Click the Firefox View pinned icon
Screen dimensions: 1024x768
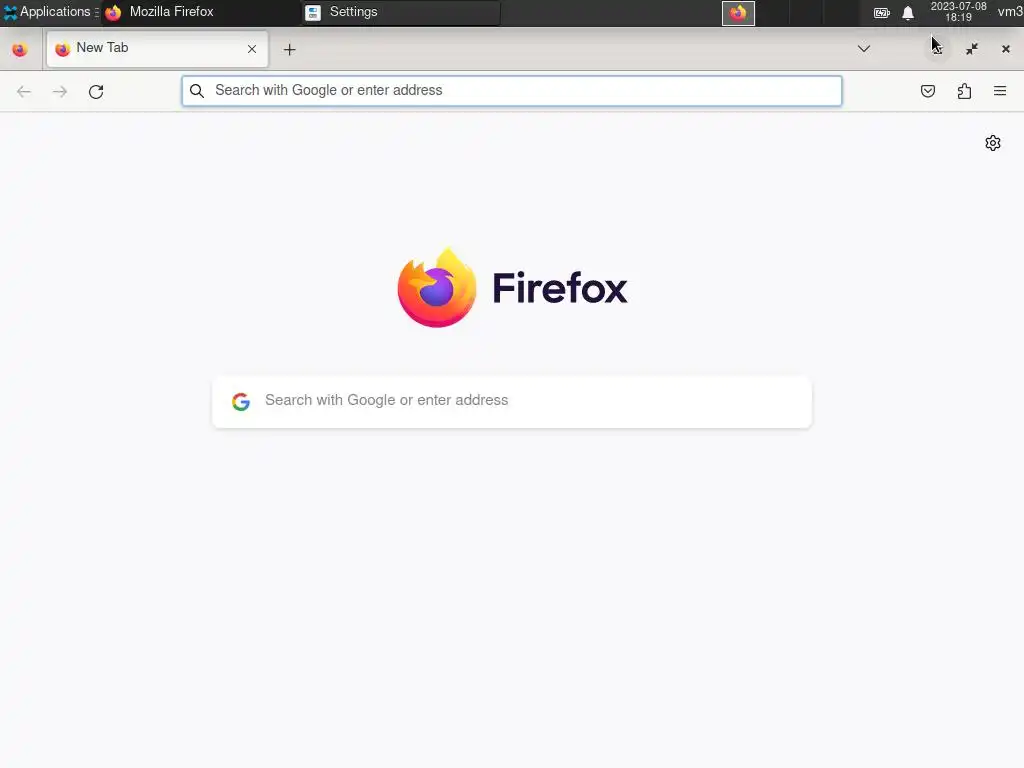[20, 50]
